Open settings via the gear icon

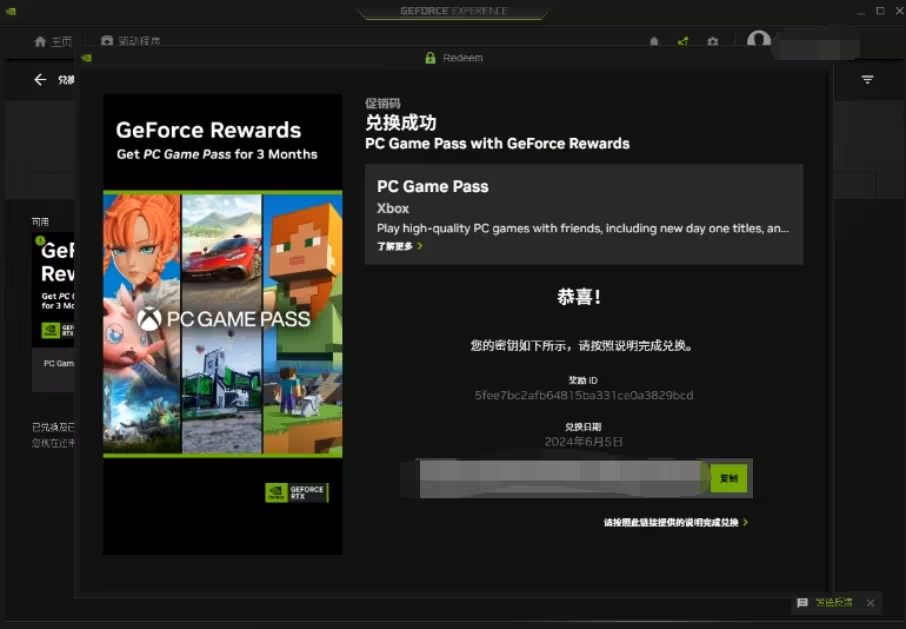click(x=712, y=42)
